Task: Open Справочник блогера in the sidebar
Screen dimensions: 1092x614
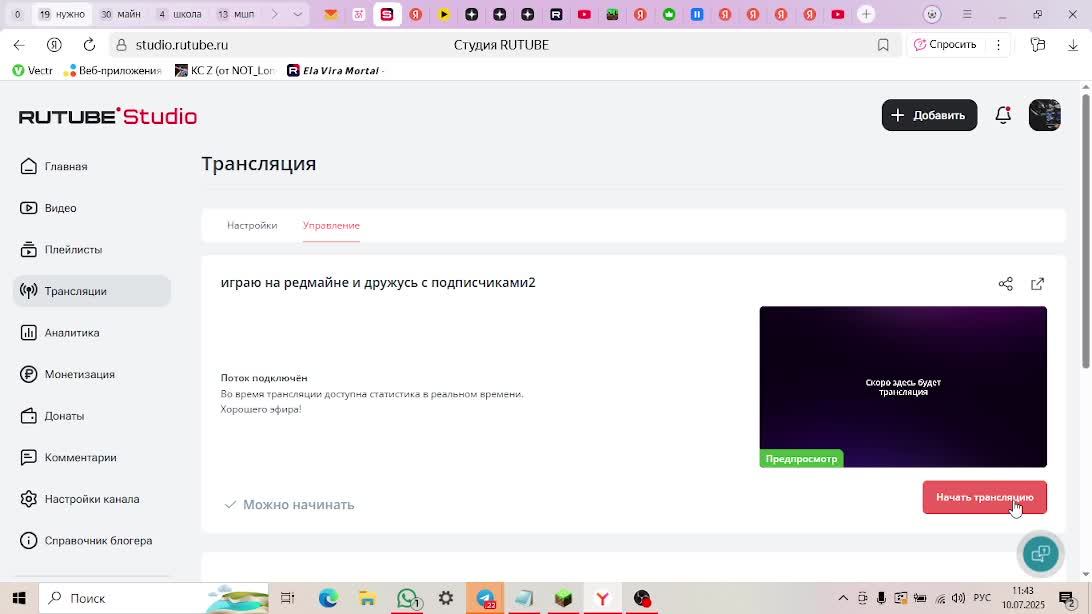Action: click(92, 541)
